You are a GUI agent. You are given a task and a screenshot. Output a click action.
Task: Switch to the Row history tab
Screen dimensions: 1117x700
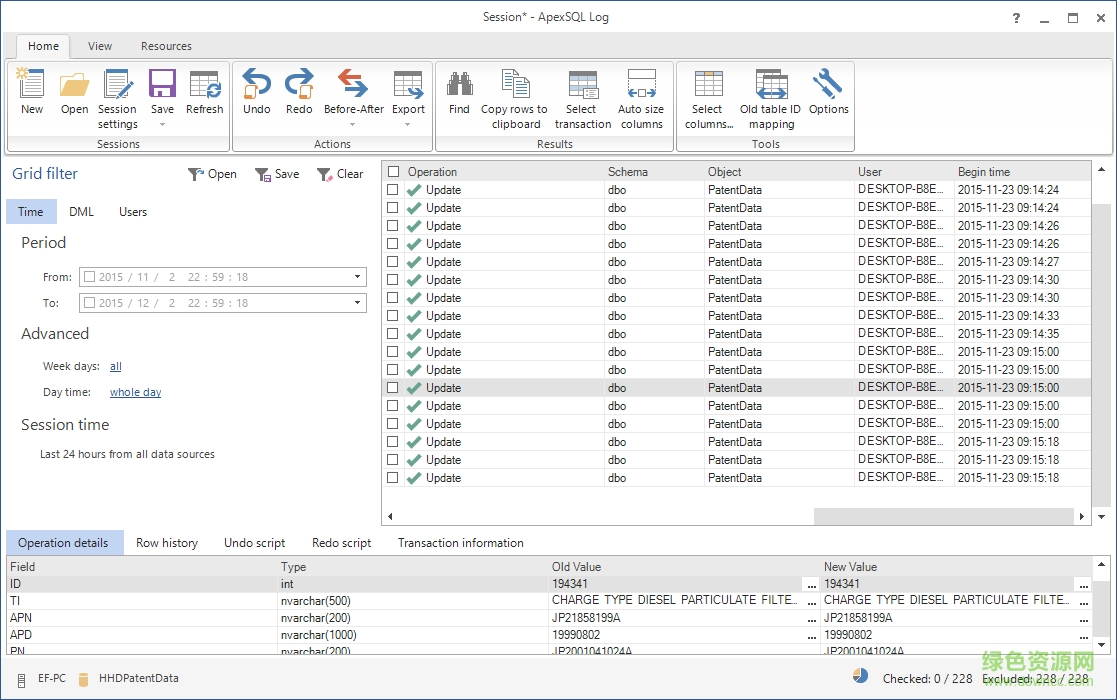tap(167, 543)
